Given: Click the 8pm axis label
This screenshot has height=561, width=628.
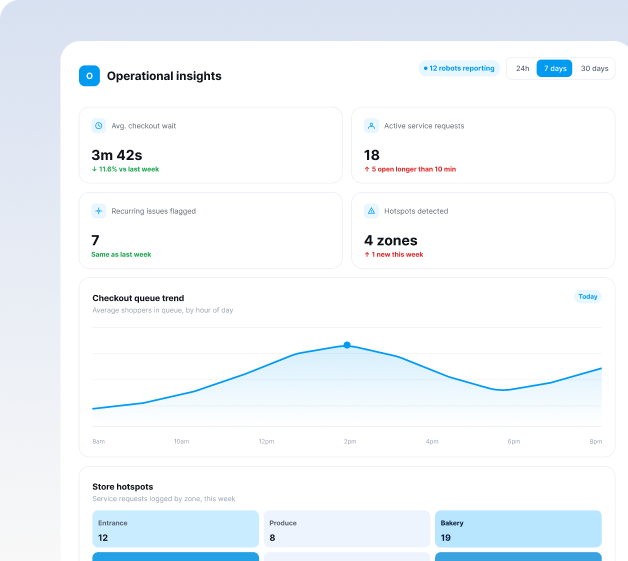Looking at the screenshot, I should 596,441.
